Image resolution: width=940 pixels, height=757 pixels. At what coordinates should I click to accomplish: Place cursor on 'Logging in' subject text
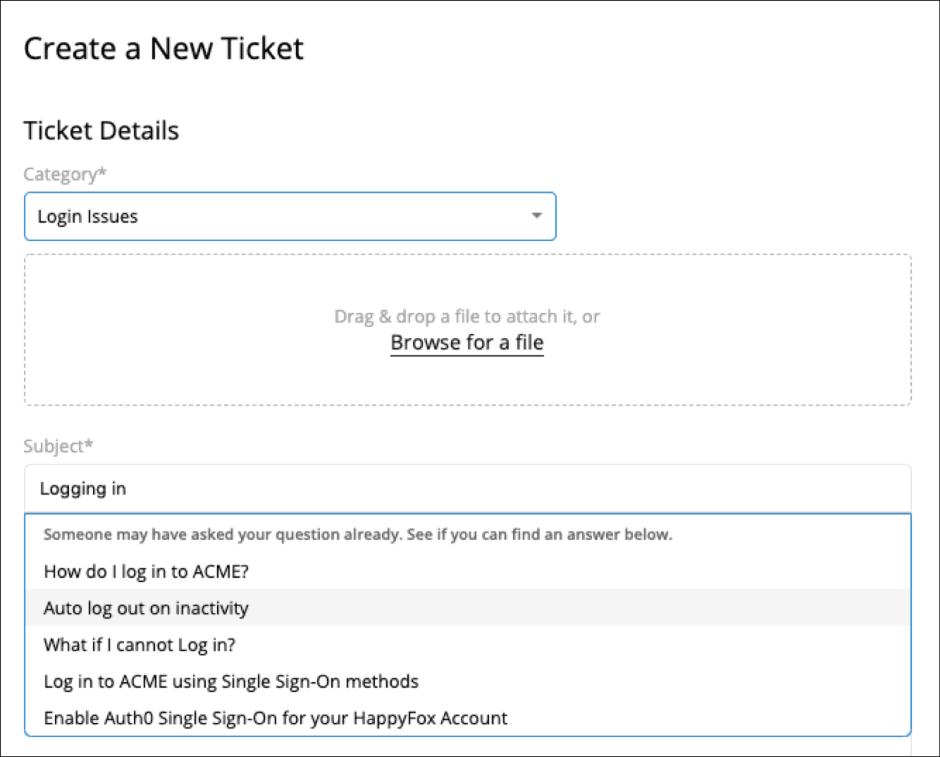[83, 489]
